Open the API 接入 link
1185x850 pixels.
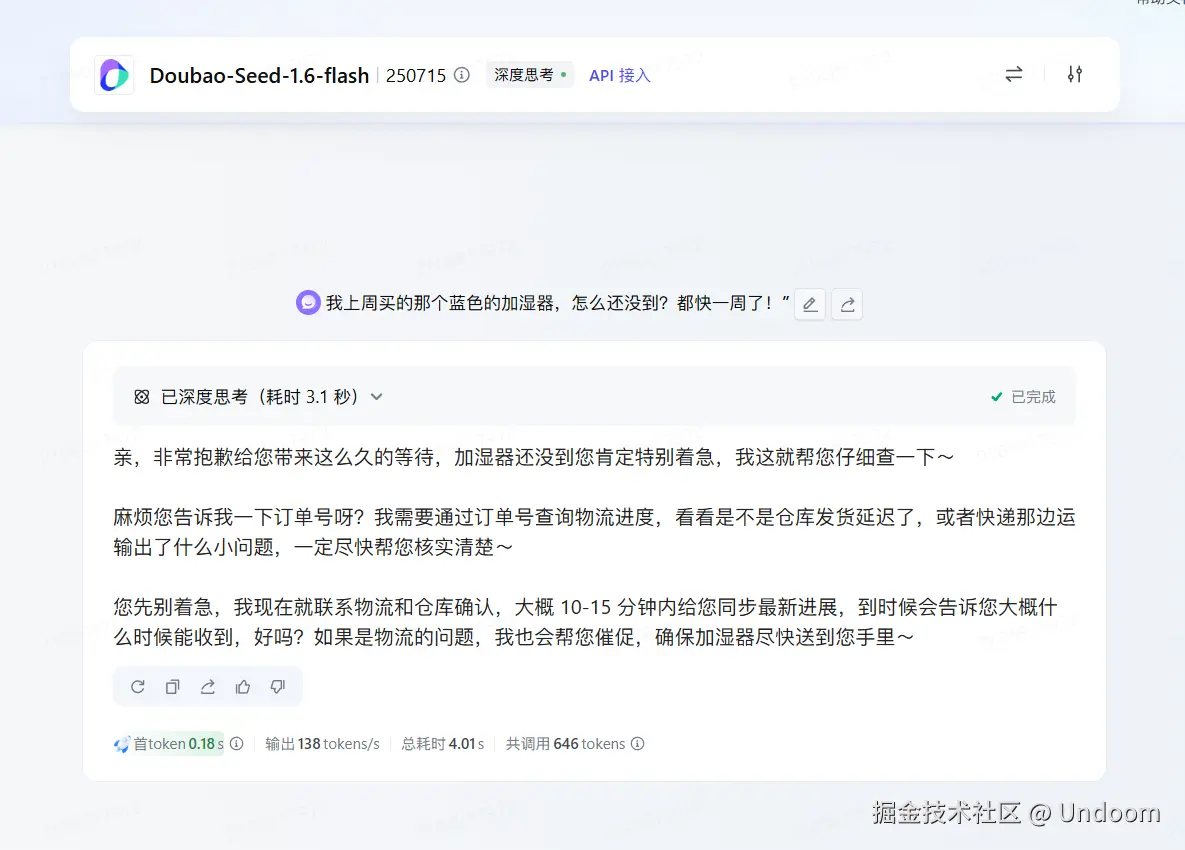[x=620, y=76]
